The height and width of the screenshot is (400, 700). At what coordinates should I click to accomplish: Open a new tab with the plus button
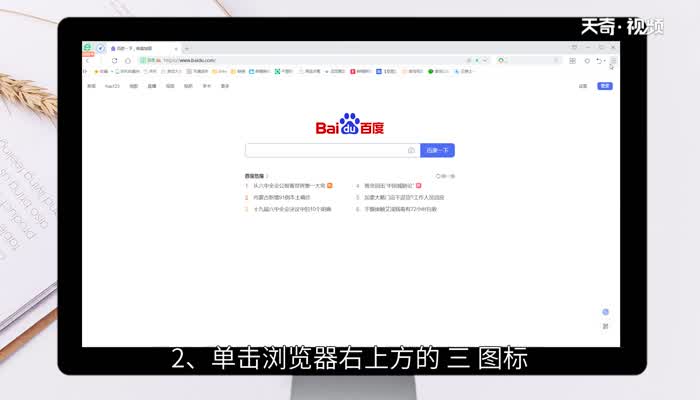pos(187,48)
